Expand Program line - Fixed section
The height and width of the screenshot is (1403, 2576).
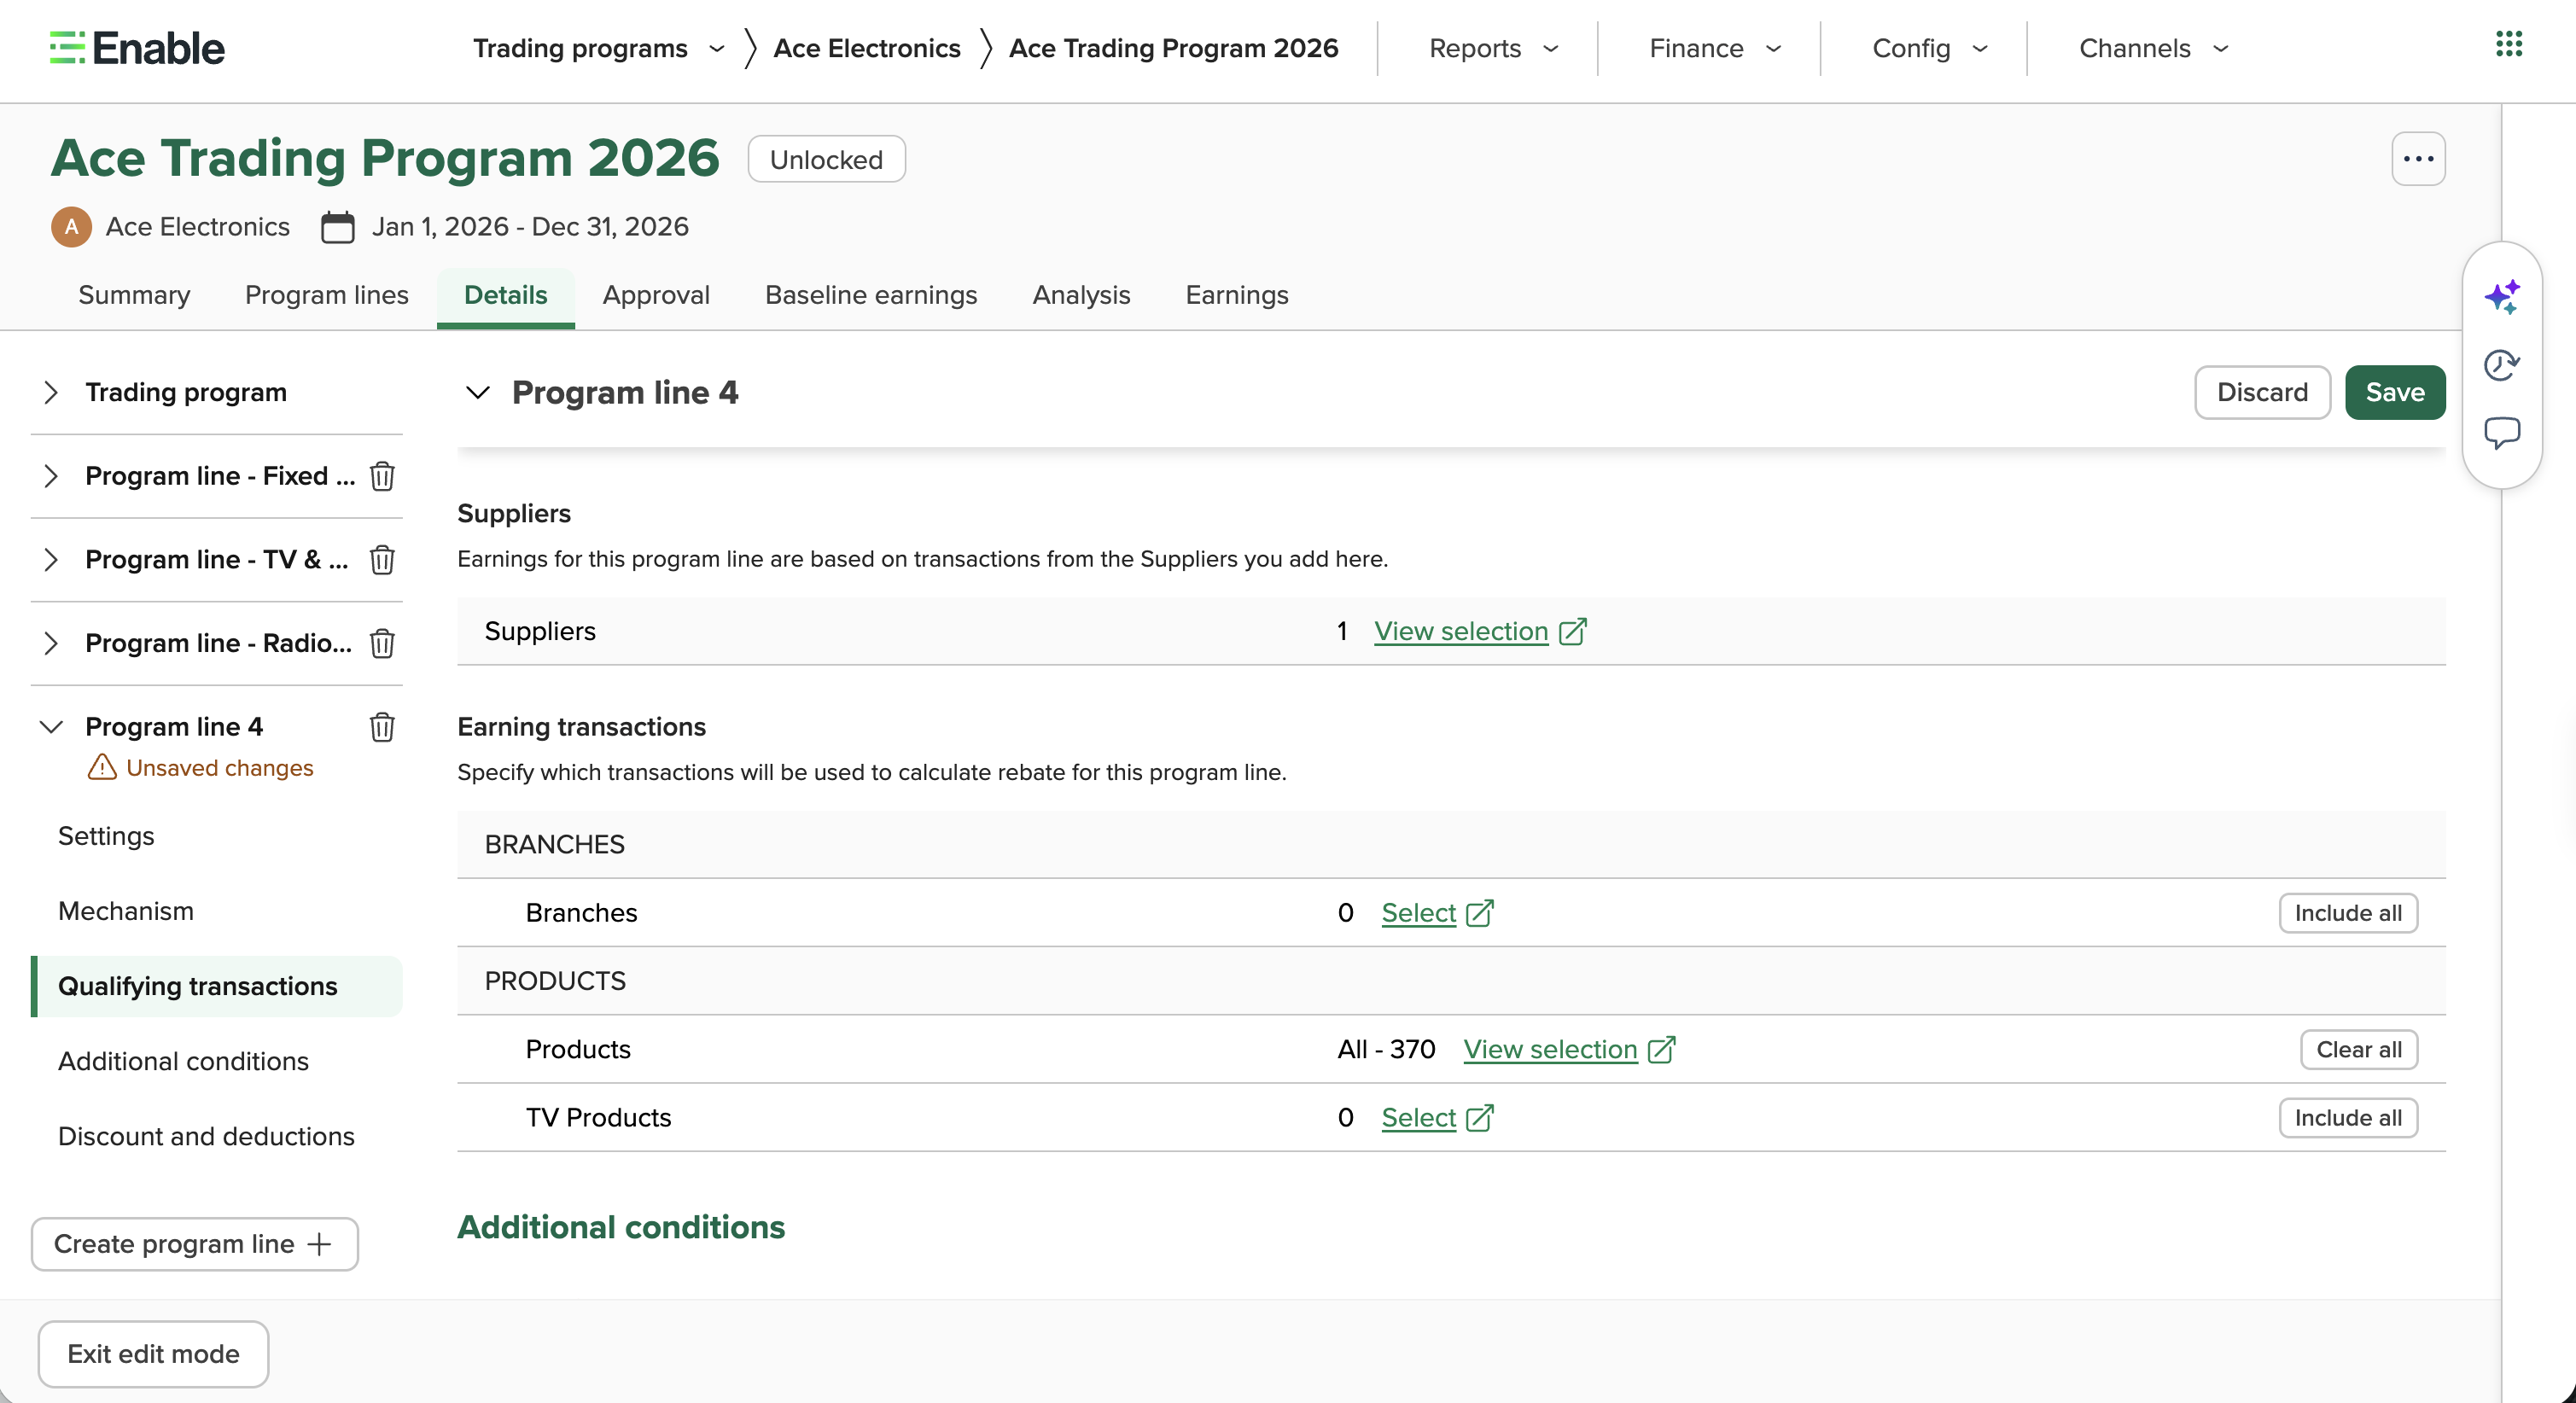point(51,476)
